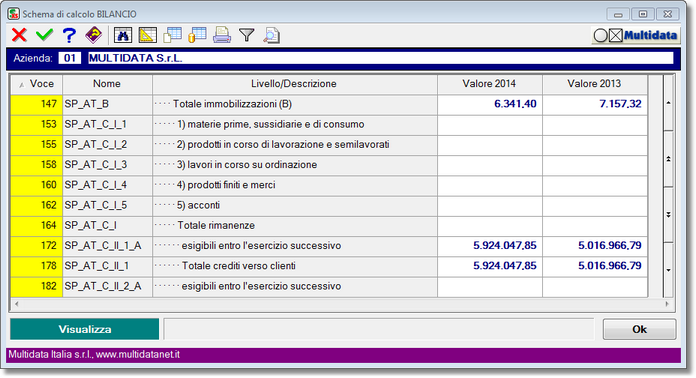
Task: Click the copy table to document icon
Action: point(172,35)
